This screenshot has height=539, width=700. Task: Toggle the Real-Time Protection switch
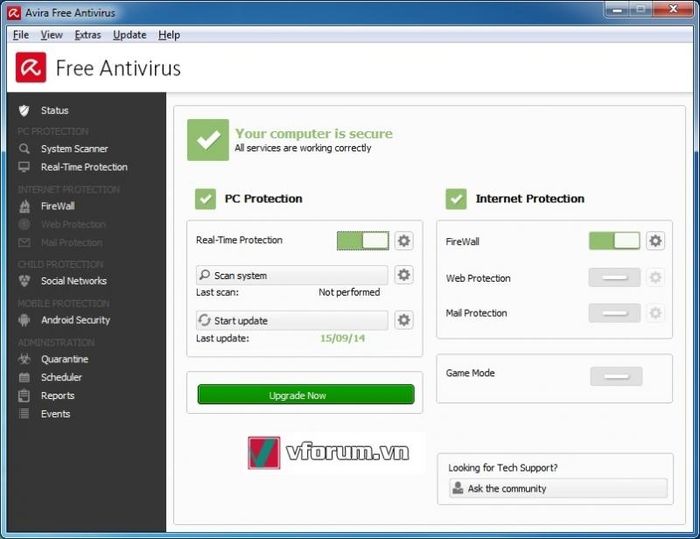pyautogui.click(x=362, y=241)
